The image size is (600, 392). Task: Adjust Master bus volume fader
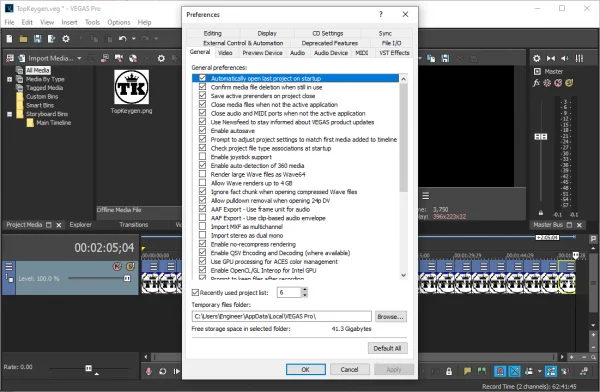pyautogui.click(x=540, y=137)
